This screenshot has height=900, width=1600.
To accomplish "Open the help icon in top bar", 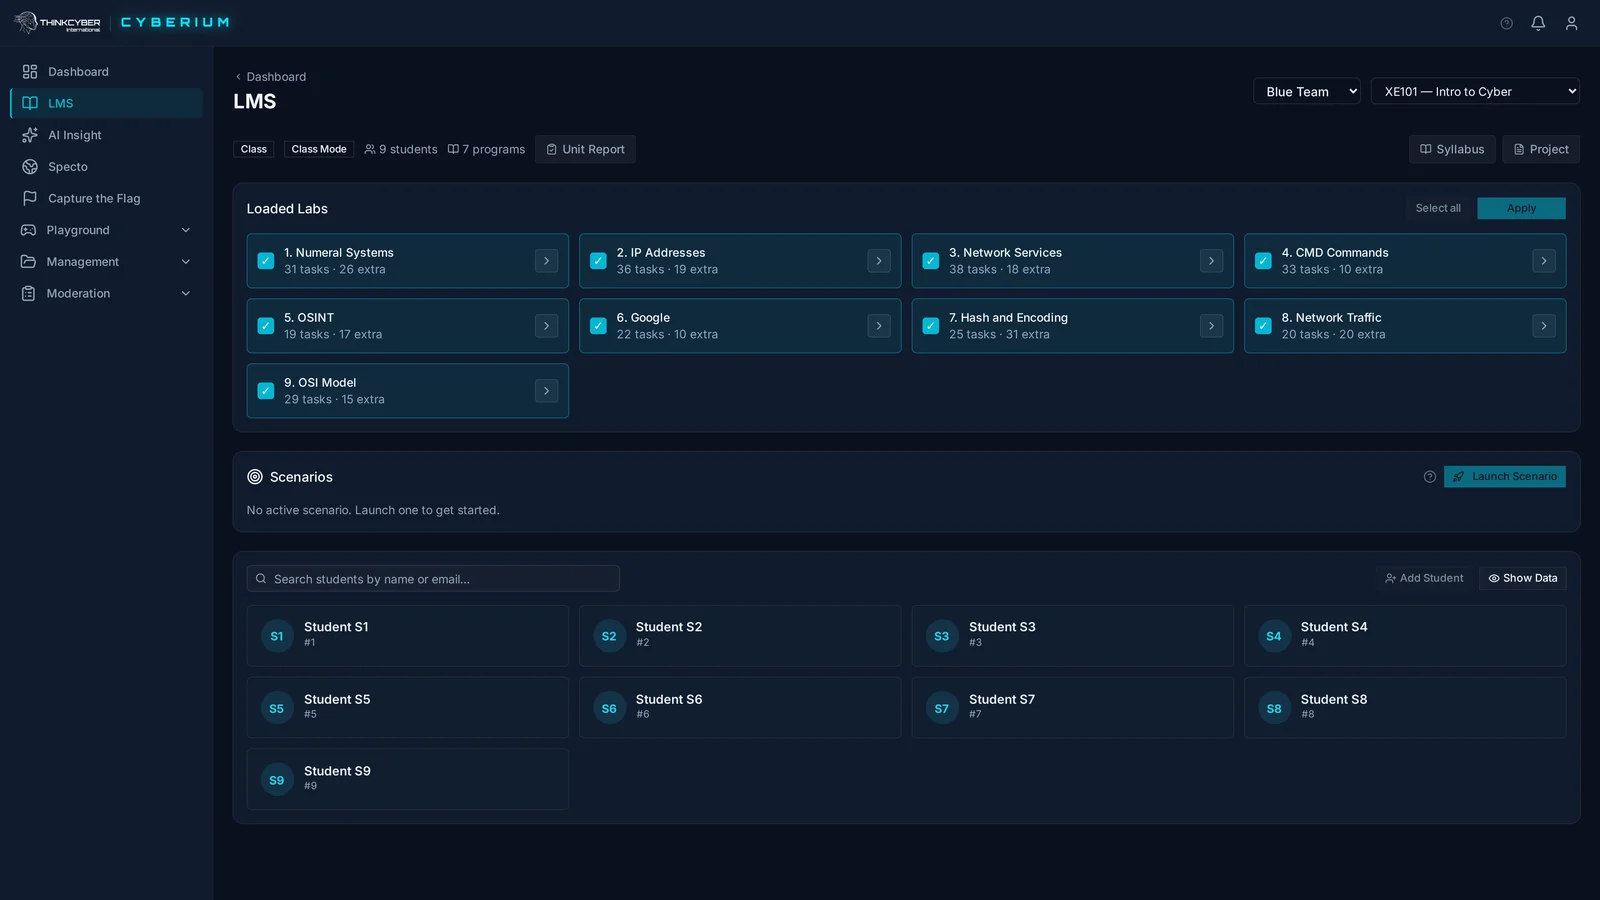I will click(1506, 23).
